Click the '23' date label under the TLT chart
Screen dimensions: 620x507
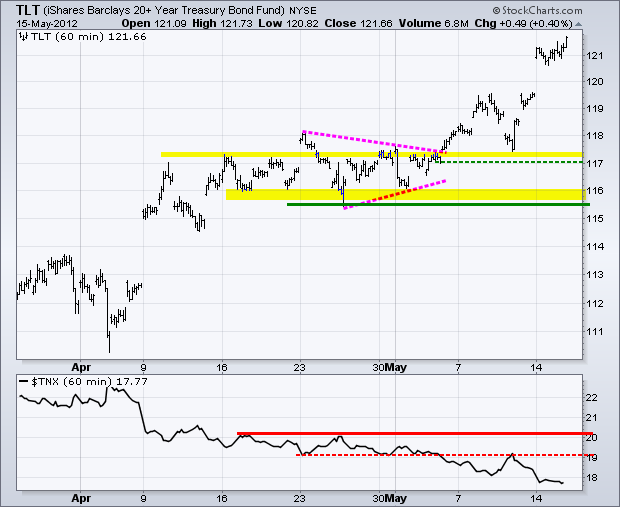coord(300,368)
